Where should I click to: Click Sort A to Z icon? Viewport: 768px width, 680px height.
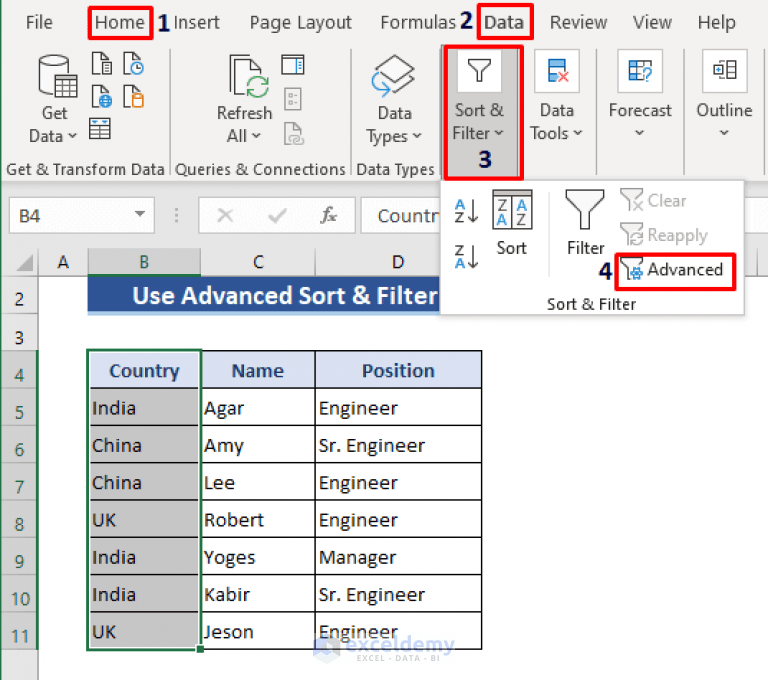pyautogui.click(x=466, y=211)
